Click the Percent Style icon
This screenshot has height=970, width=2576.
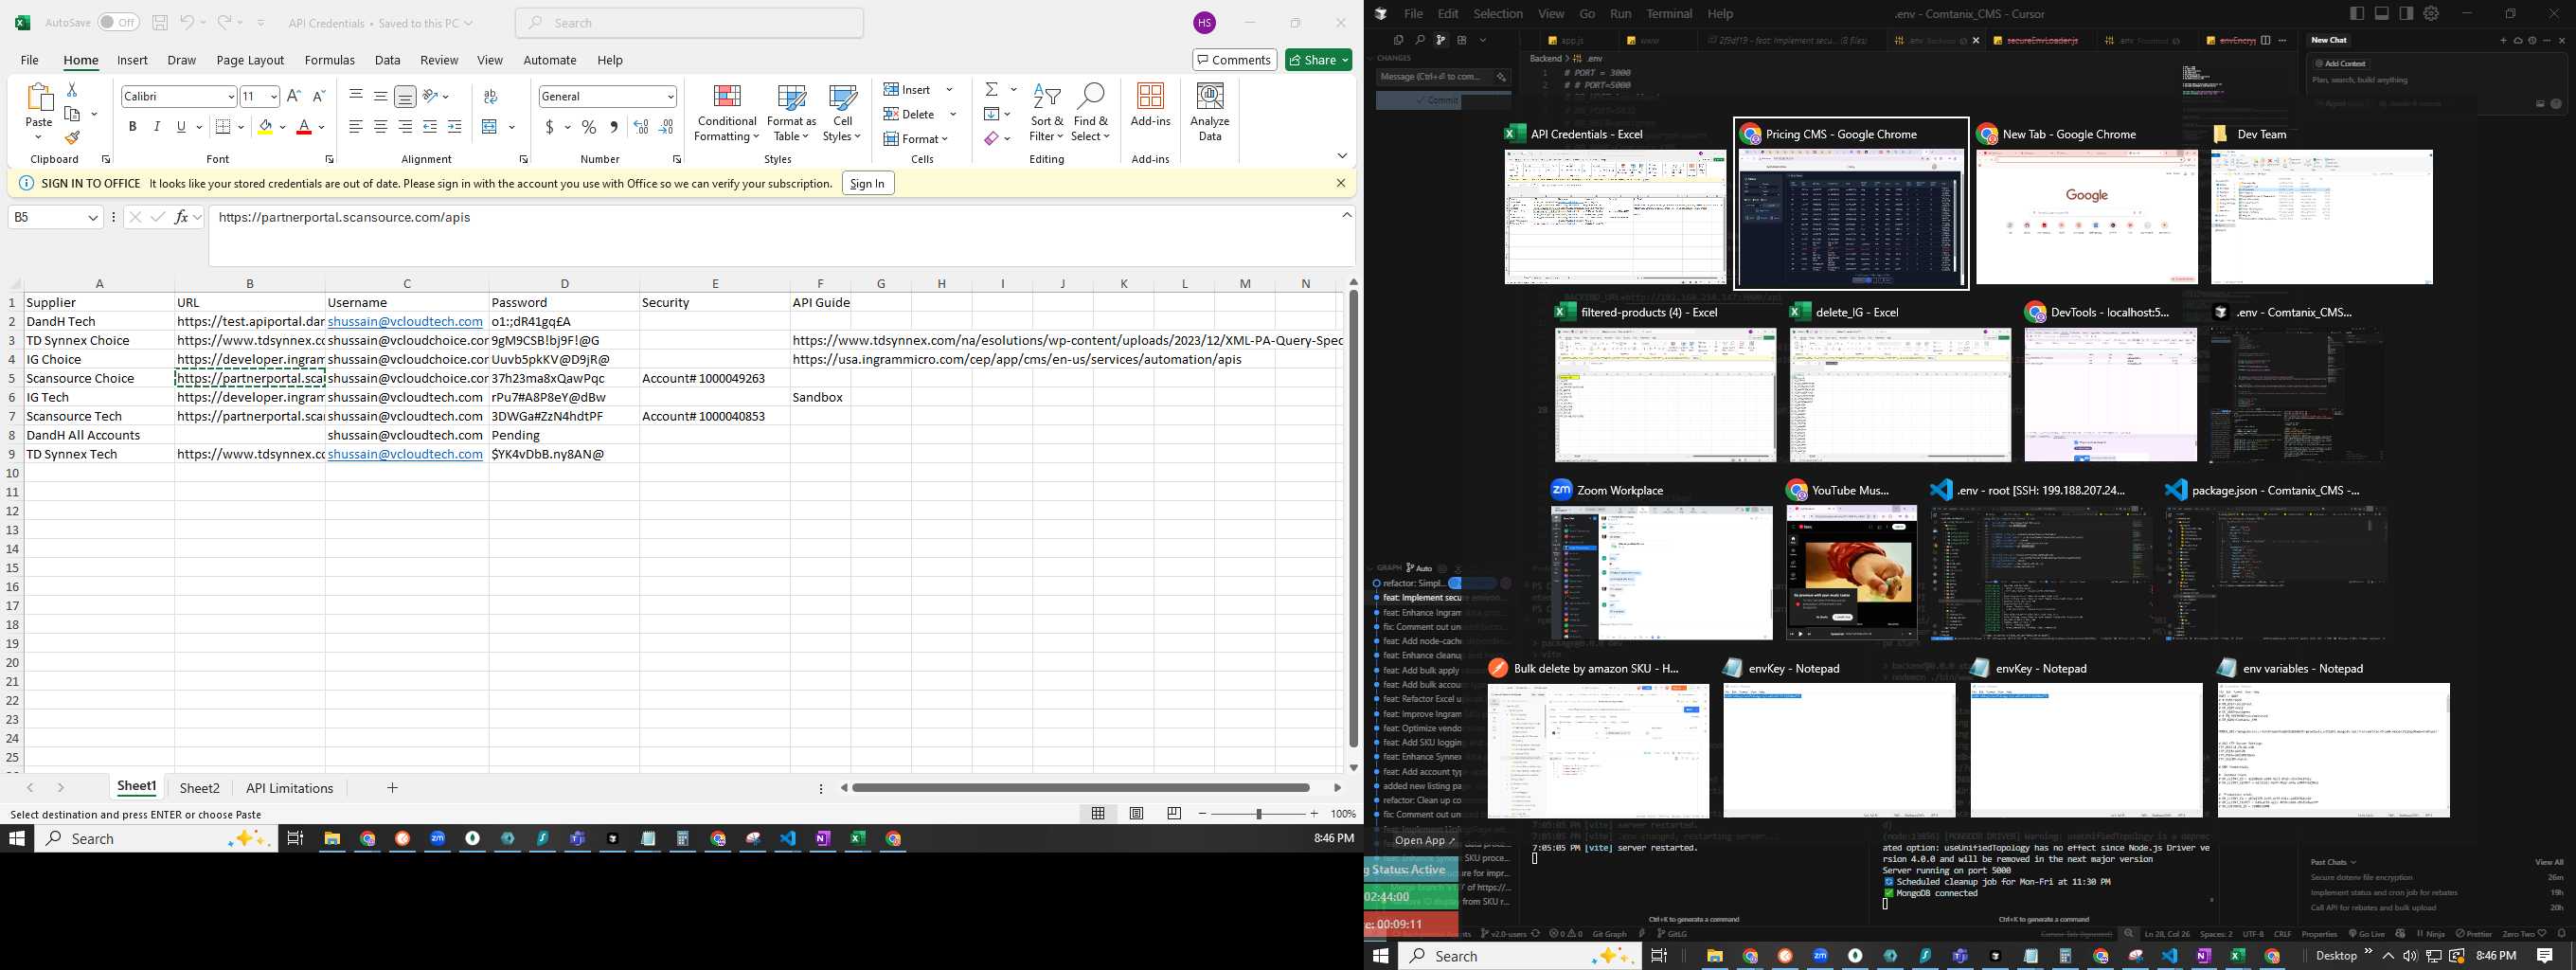tap(589, 127)
